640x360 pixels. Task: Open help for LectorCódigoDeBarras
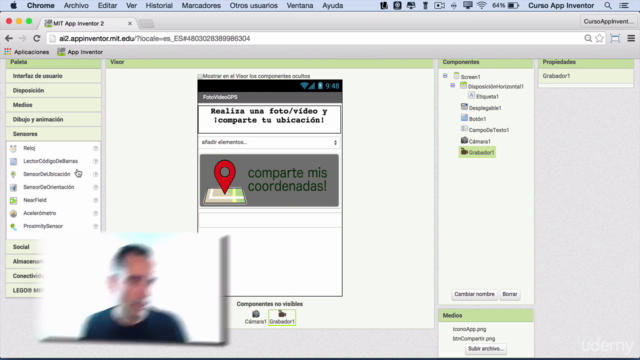pos(96,161)
